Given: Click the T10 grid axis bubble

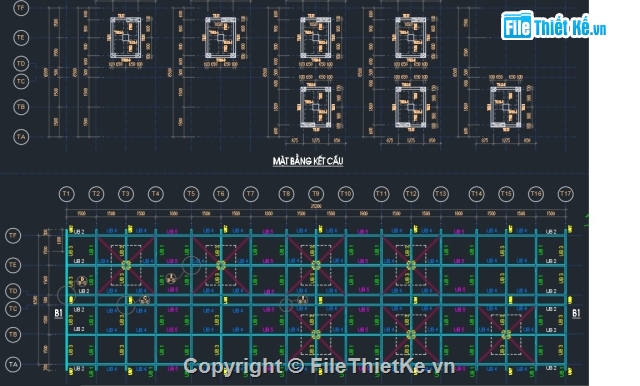Looking at the screenshot, I should 346,194.
